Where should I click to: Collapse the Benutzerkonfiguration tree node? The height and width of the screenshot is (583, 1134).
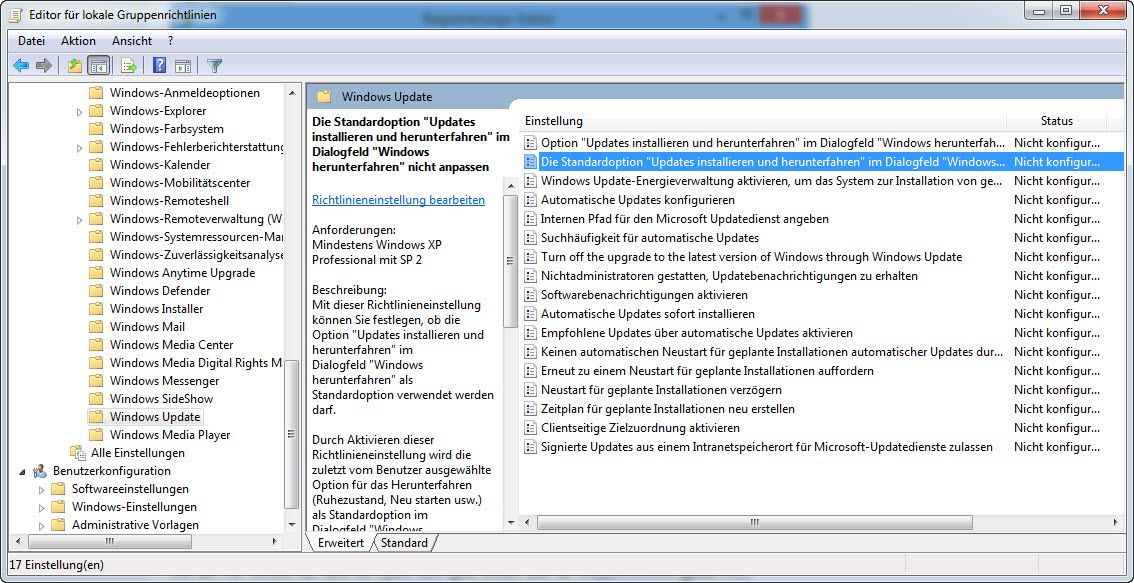22,472
